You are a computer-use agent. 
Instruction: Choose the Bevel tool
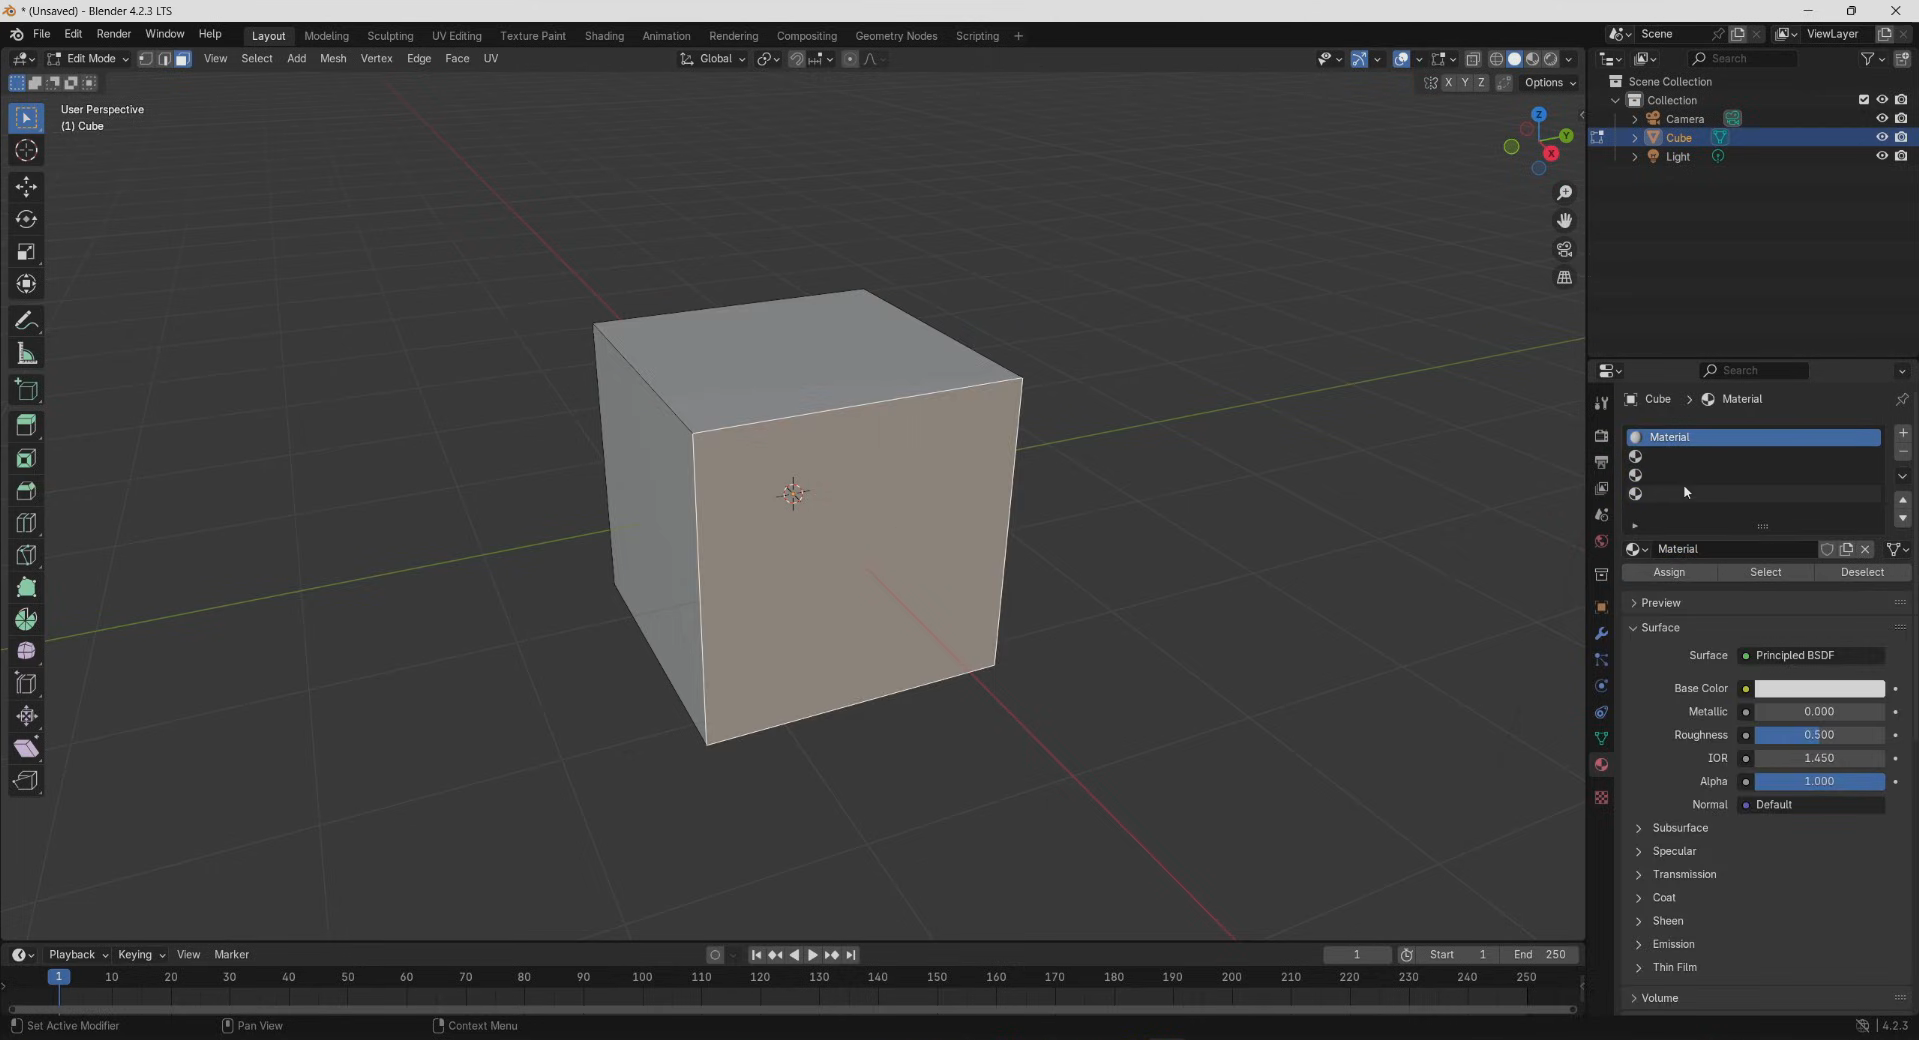tap(26, 490)
